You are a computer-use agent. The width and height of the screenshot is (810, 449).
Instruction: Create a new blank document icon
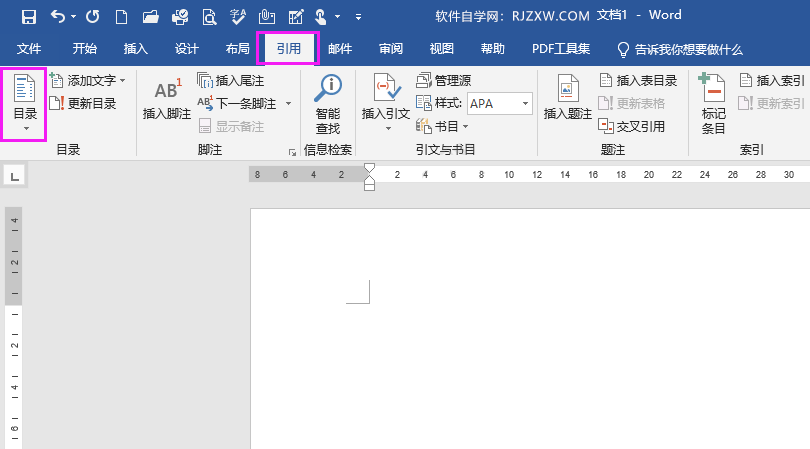coord(121,17)
